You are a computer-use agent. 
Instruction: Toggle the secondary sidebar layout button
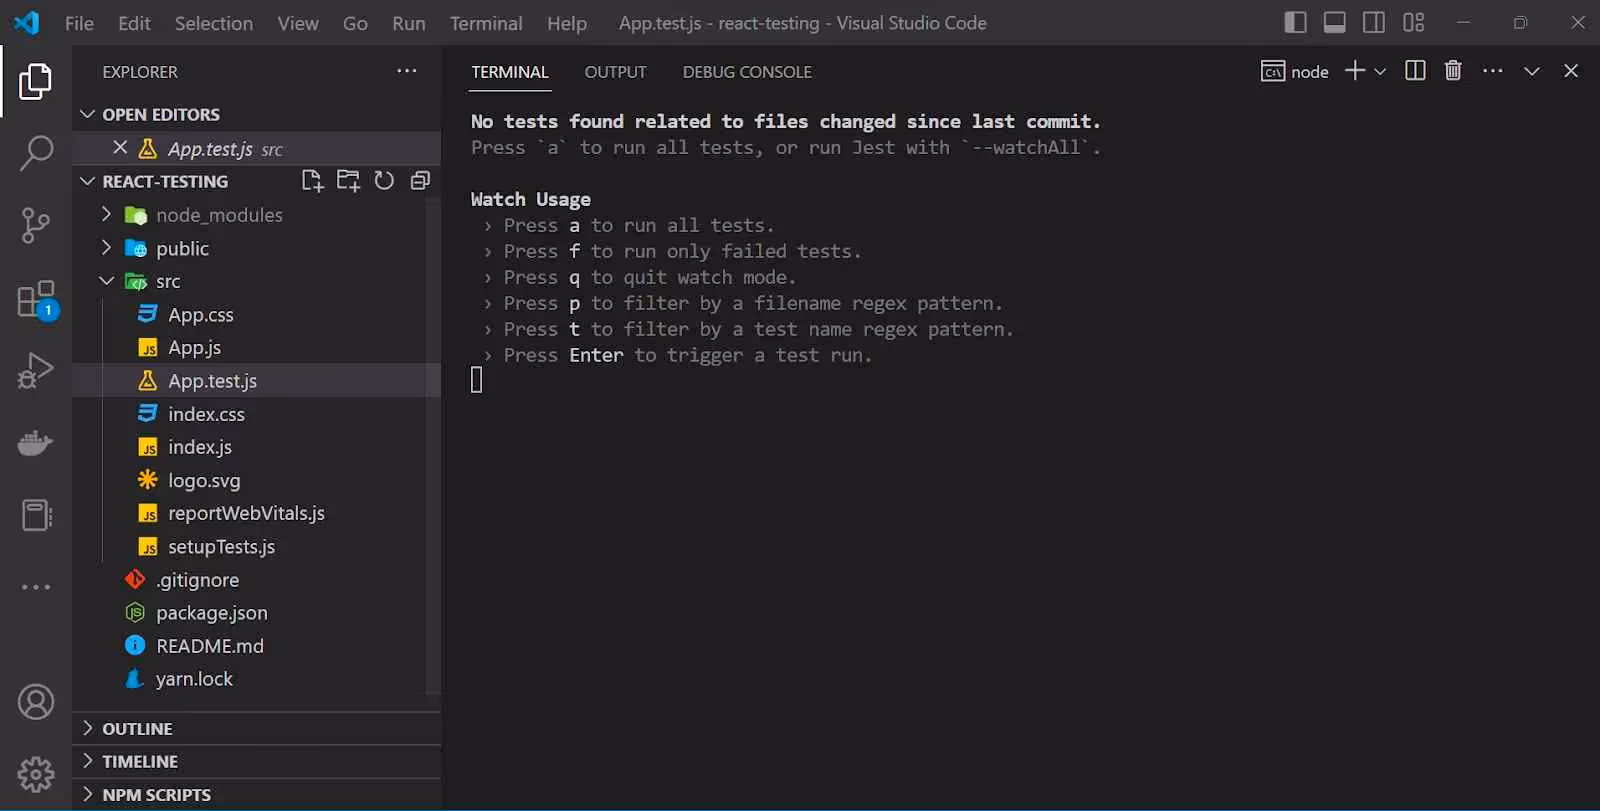[1374, 22]
